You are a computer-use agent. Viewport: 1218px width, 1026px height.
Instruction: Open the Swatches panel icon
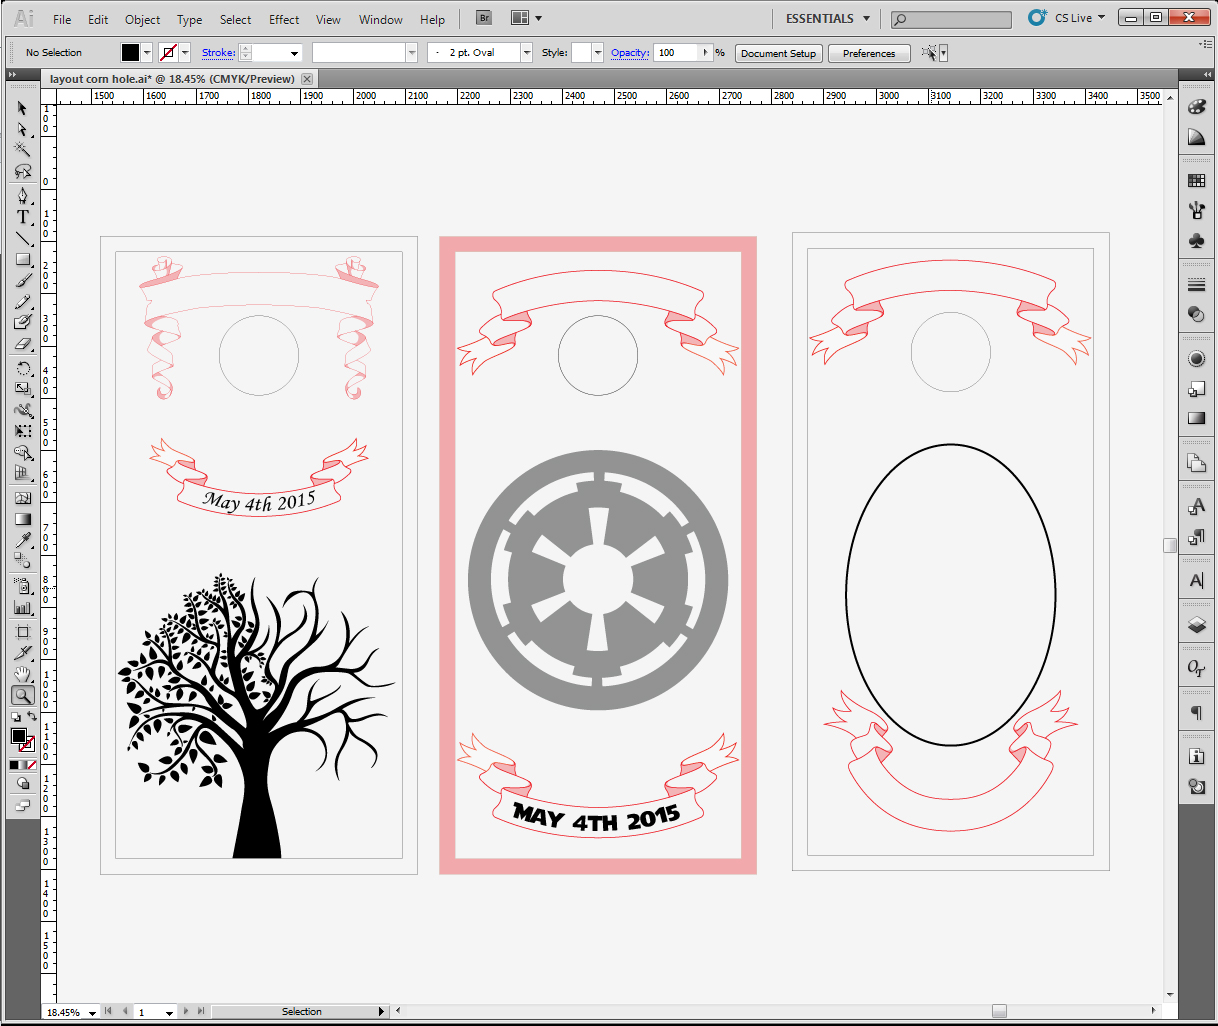[x=1197, y=180]
